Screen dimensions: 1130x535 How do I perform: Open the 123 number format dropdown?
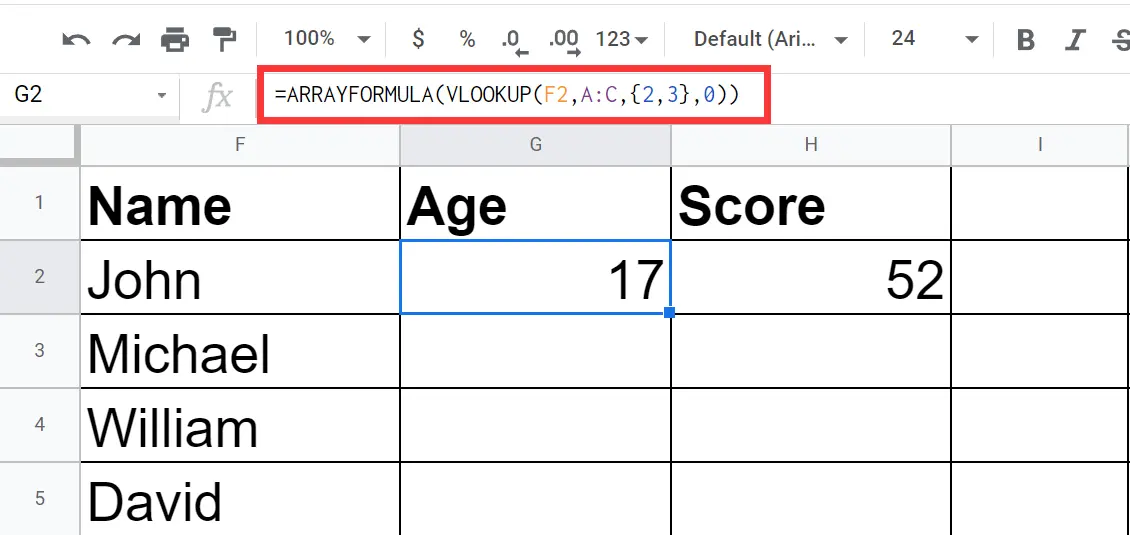tap(621, 40)
